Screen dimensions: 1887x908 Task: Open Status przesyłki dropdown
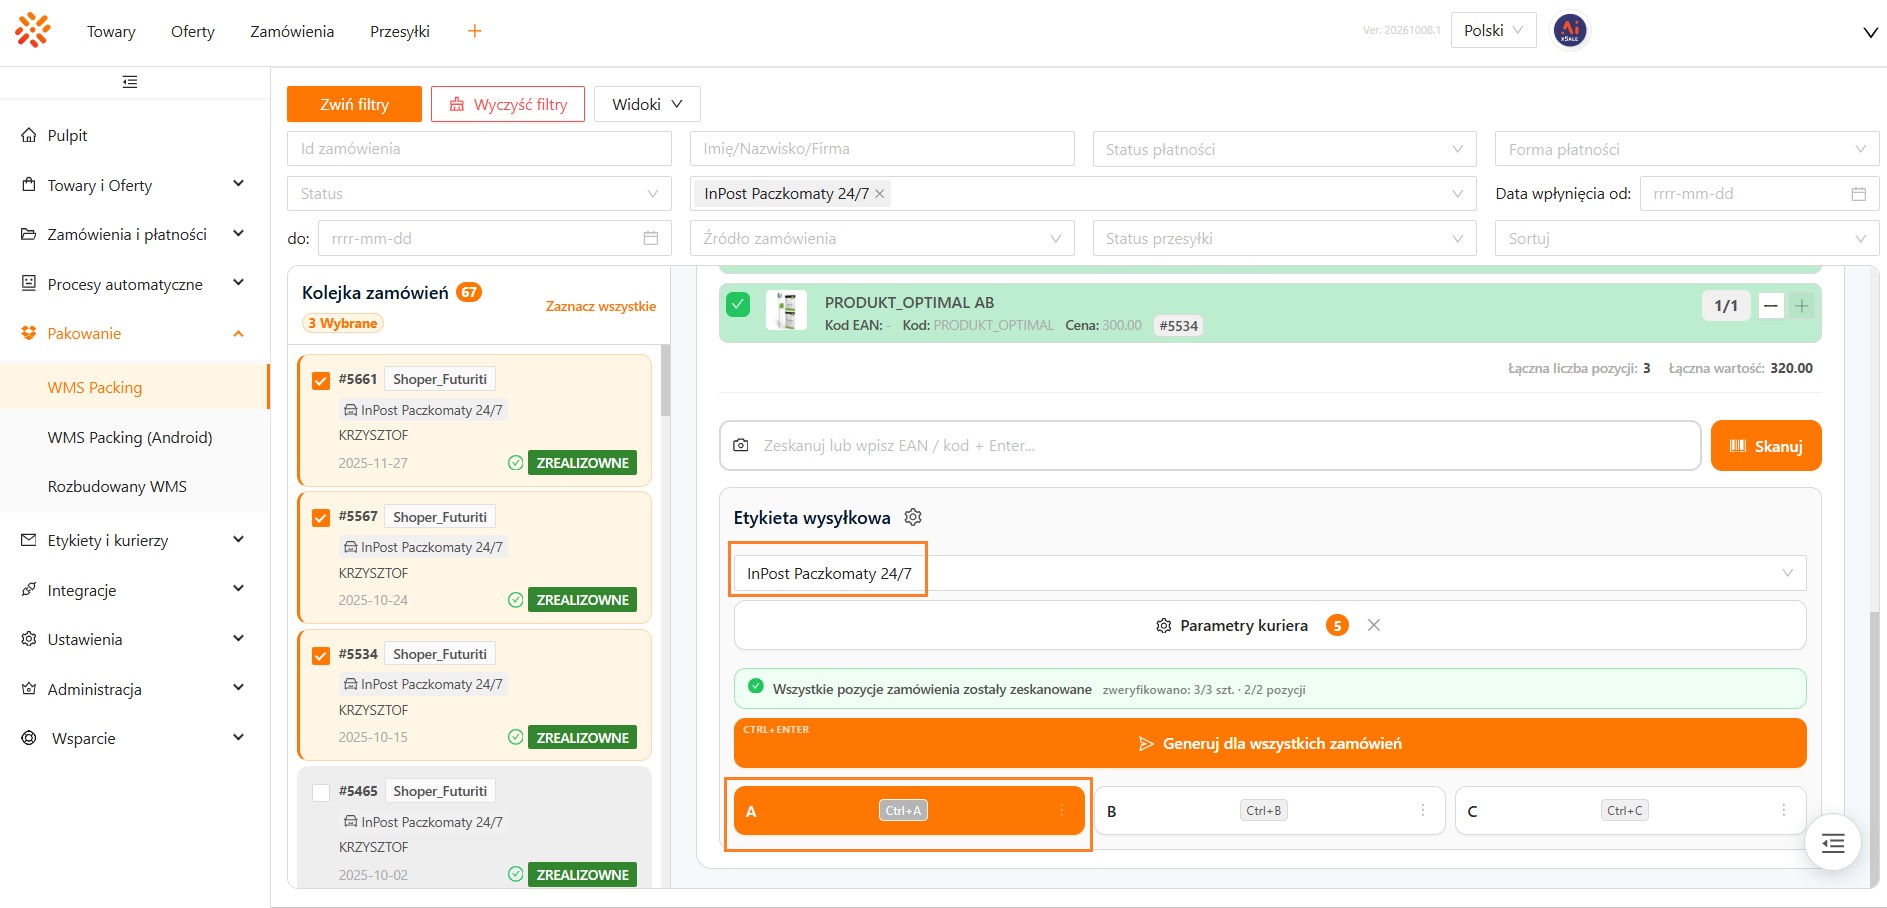pyautogui.click(x=1284, y=238)
